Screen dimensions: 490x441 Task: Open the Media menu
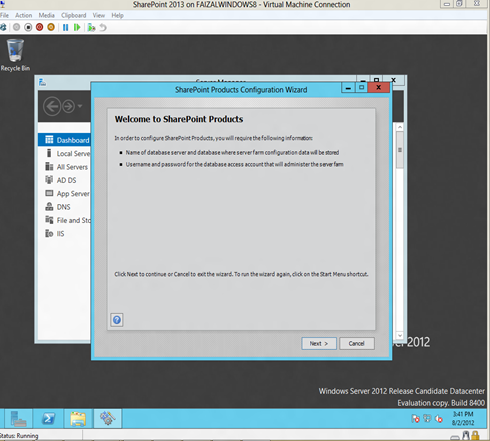click(46, 15)
